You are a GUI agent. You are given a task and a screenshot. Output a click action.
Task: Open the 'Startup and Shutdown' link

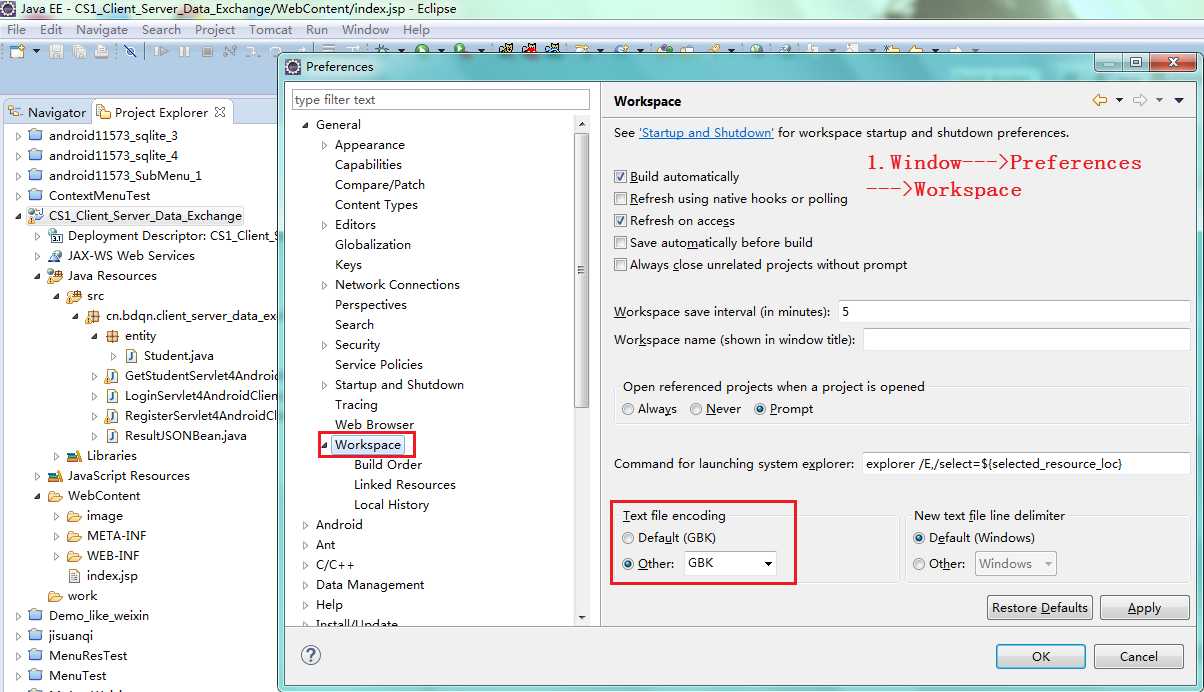click(706, 132)
